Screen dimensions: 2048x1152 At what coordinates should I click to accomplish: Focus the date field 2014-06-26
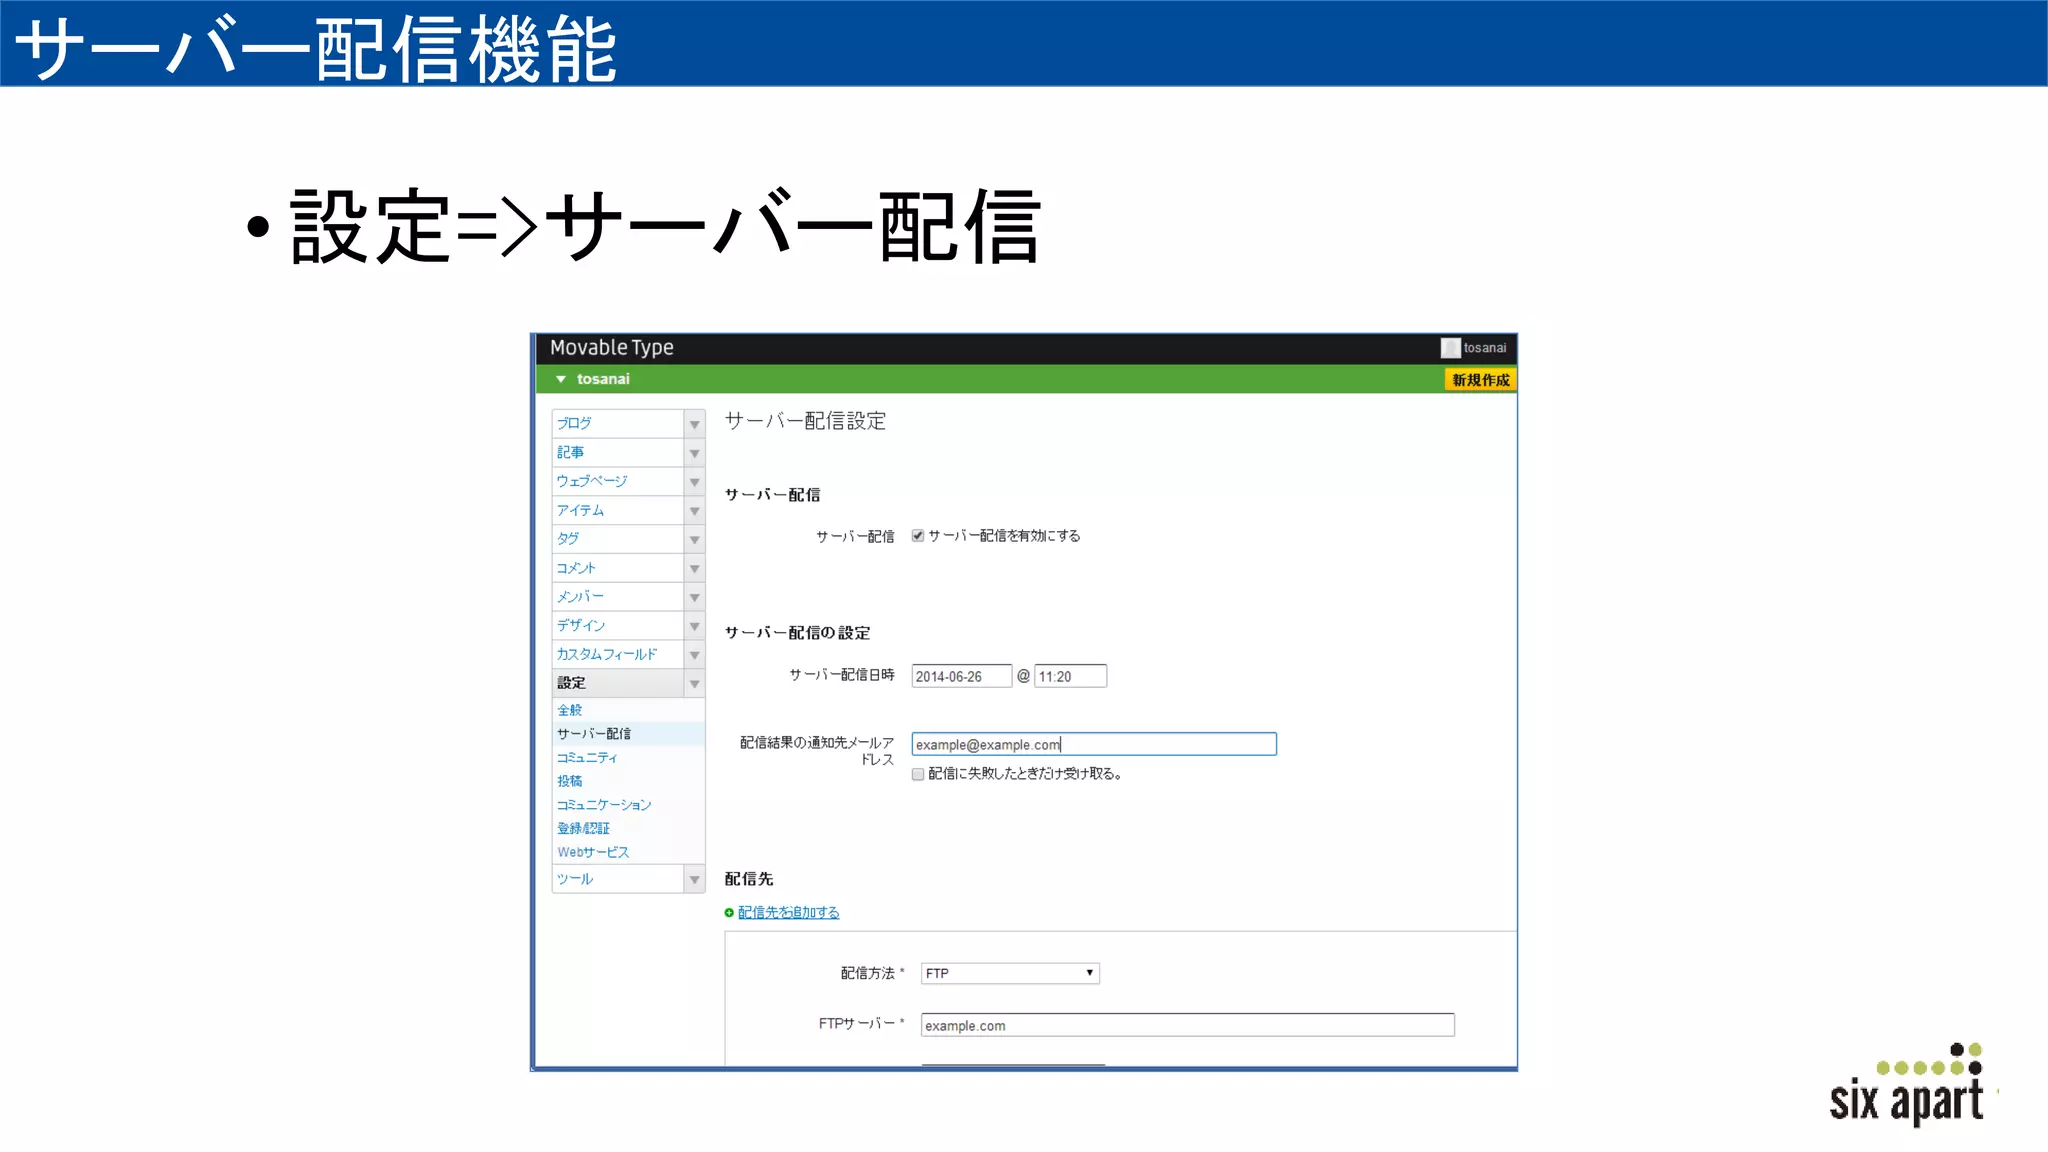[x=961, y=677]
